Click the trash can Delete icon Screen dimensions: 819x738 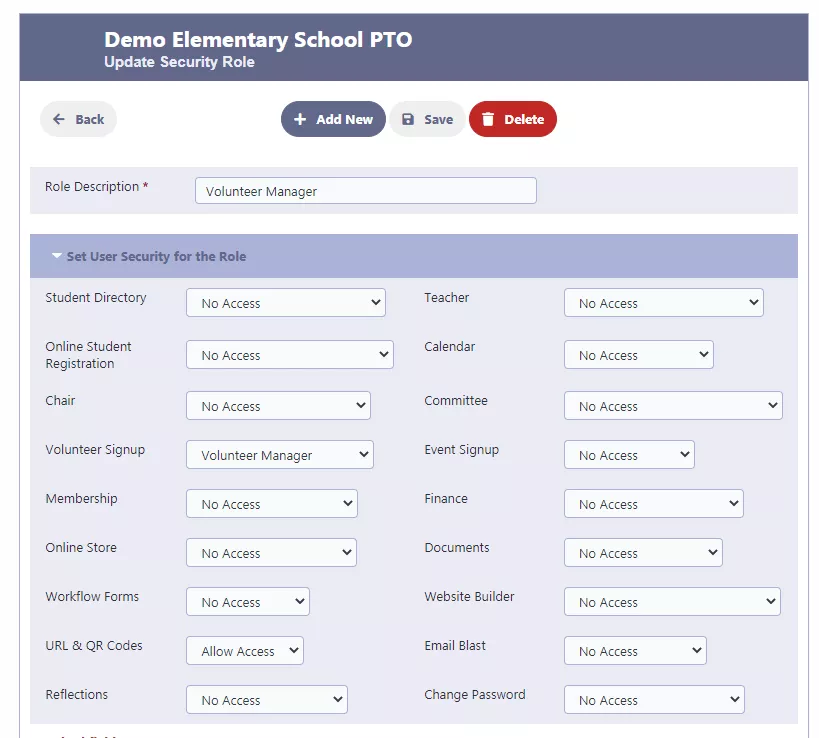coord(488,119)
